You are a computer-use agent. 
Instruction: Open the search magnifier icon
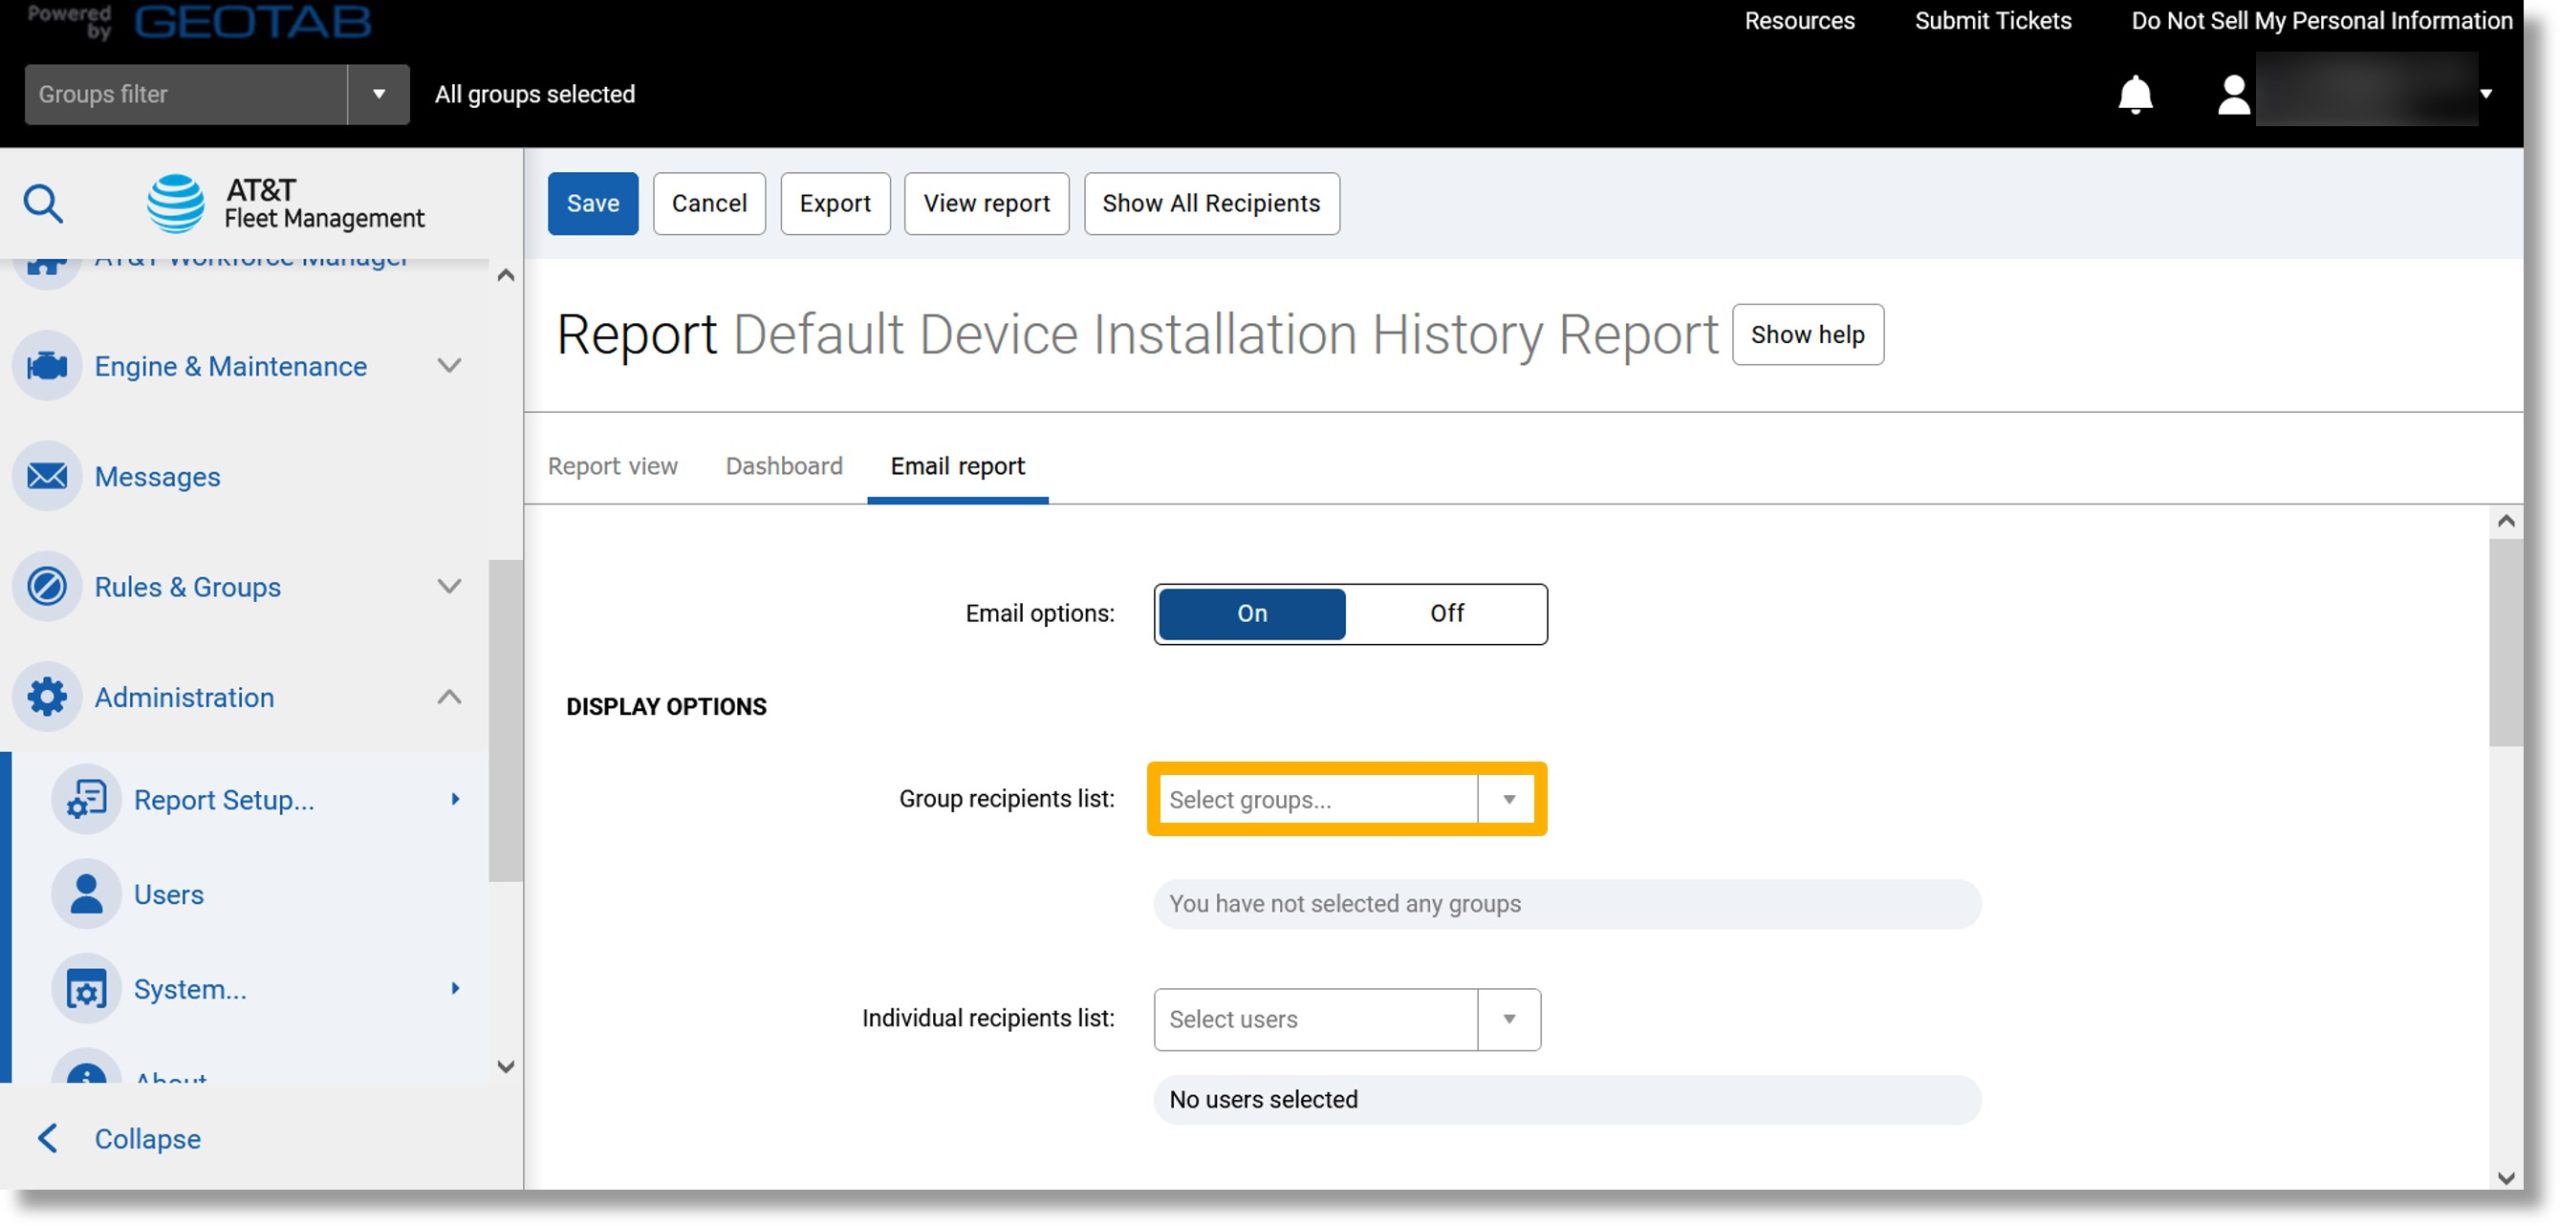pos(43,203)
